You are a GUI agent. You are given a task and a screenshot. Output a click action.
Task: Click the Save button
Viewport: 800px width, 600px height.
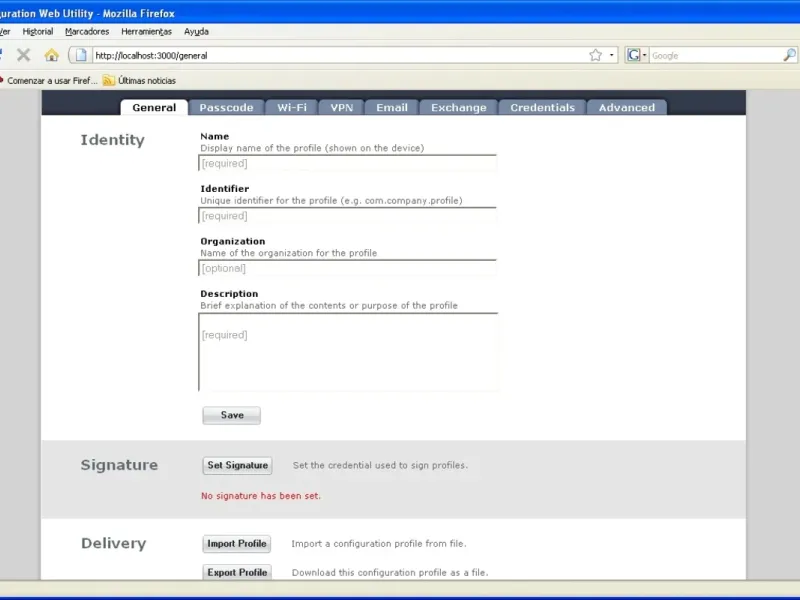[x=232, y=415]
